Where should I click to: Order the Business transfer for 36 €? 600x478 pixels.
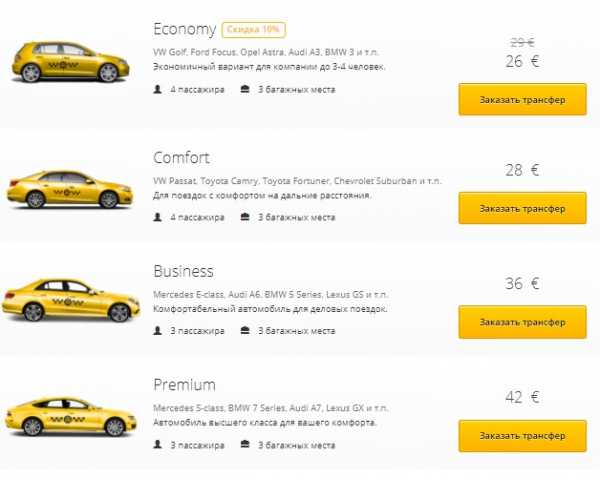pyautogui.click(x=522, y=322)
